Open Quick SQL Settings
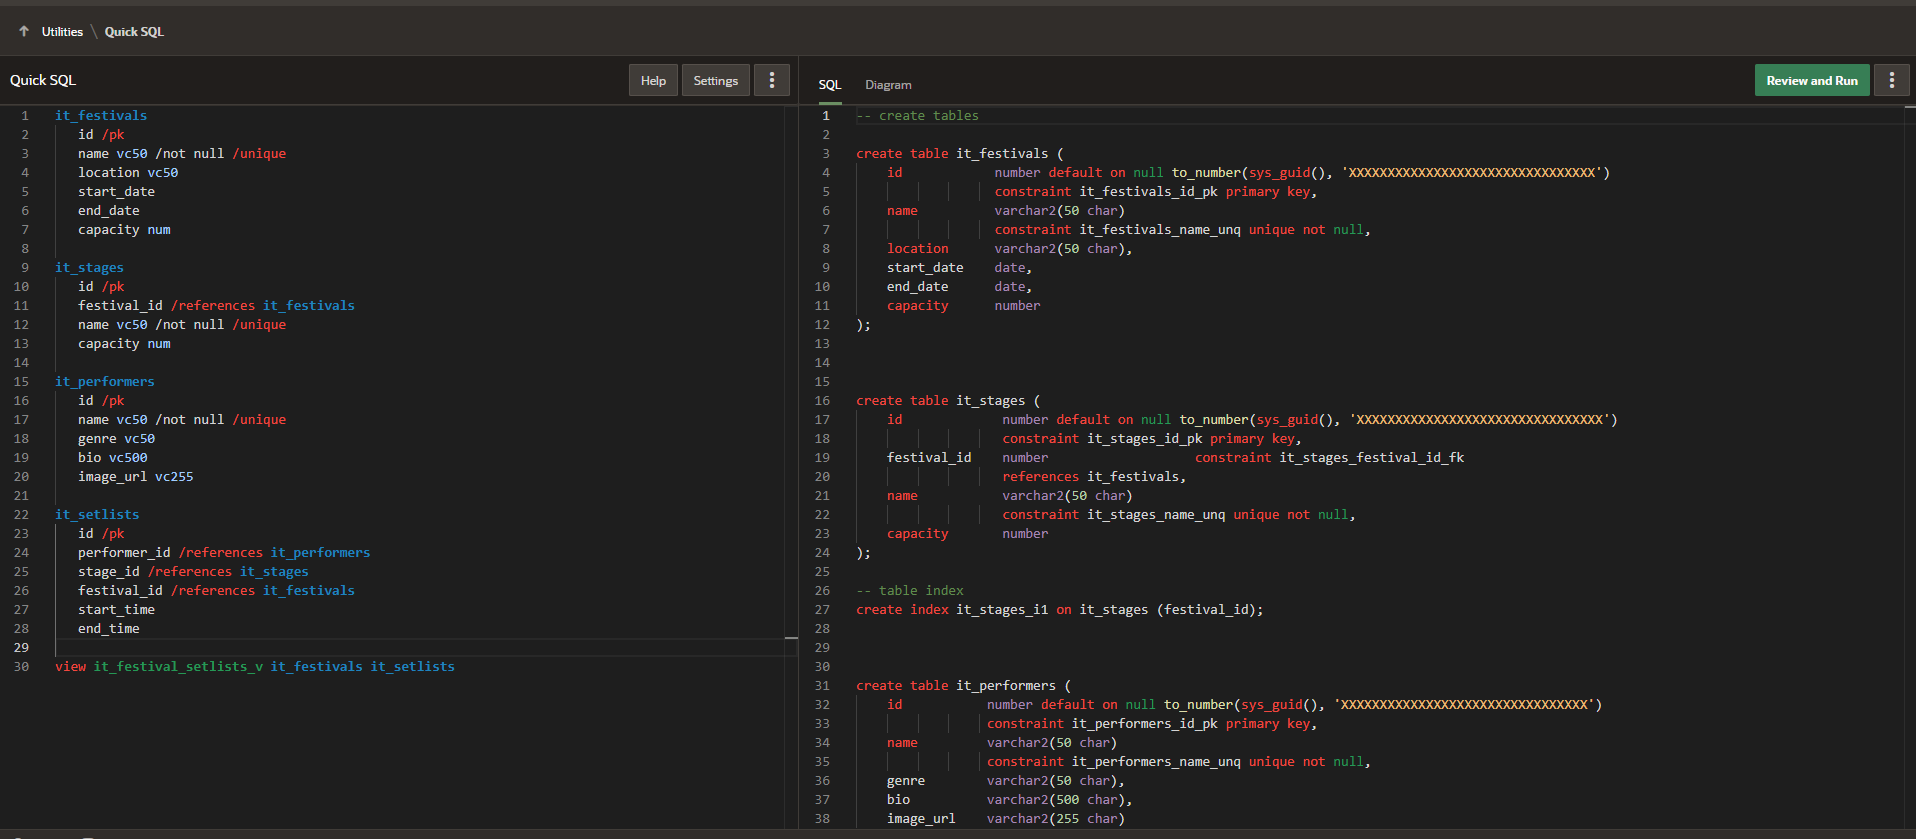Image resolution: width=1916 pixels, height=839 pixels. [x=715, y=80]
